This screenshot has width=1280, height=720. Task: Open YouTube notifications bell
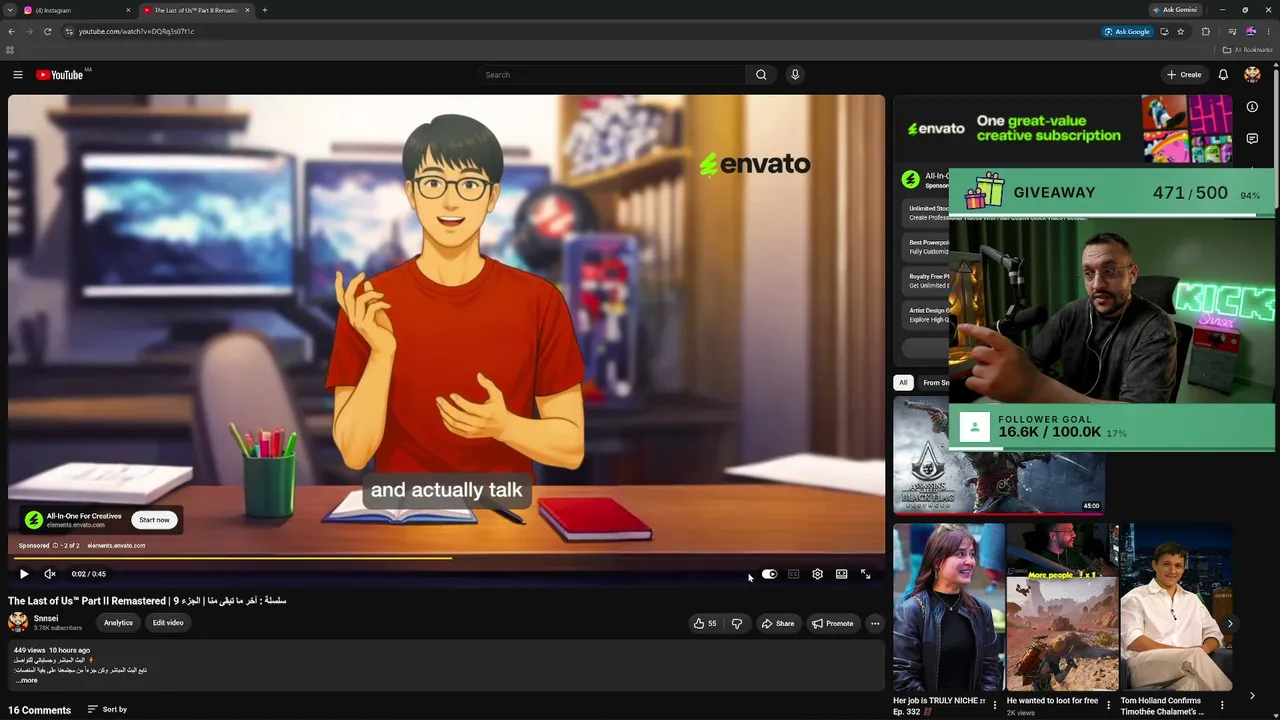click(x=1223, y=75)
